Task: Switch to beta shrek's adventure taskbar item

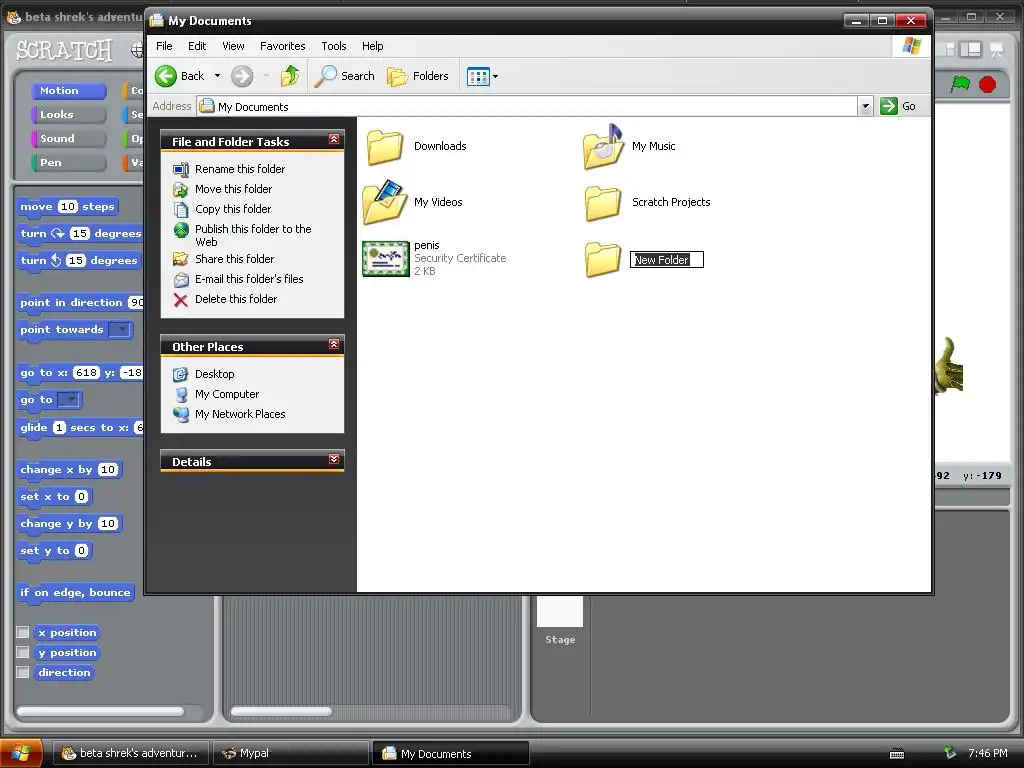Action: (x=130, y=754)
